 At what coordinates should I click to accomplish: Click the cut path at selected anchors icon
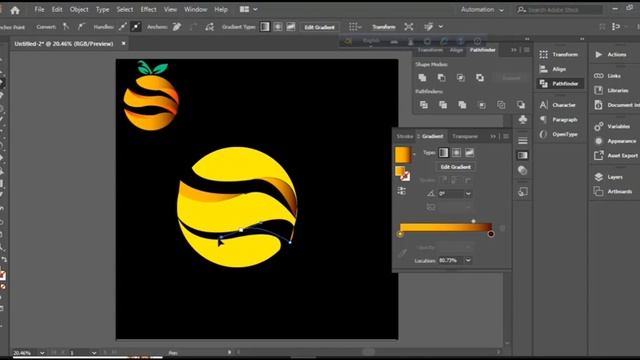tap(209, 27)
